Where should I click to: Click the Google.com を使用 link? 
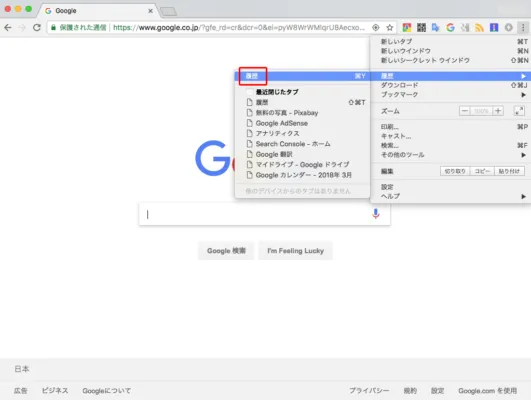tap(488, 391)
